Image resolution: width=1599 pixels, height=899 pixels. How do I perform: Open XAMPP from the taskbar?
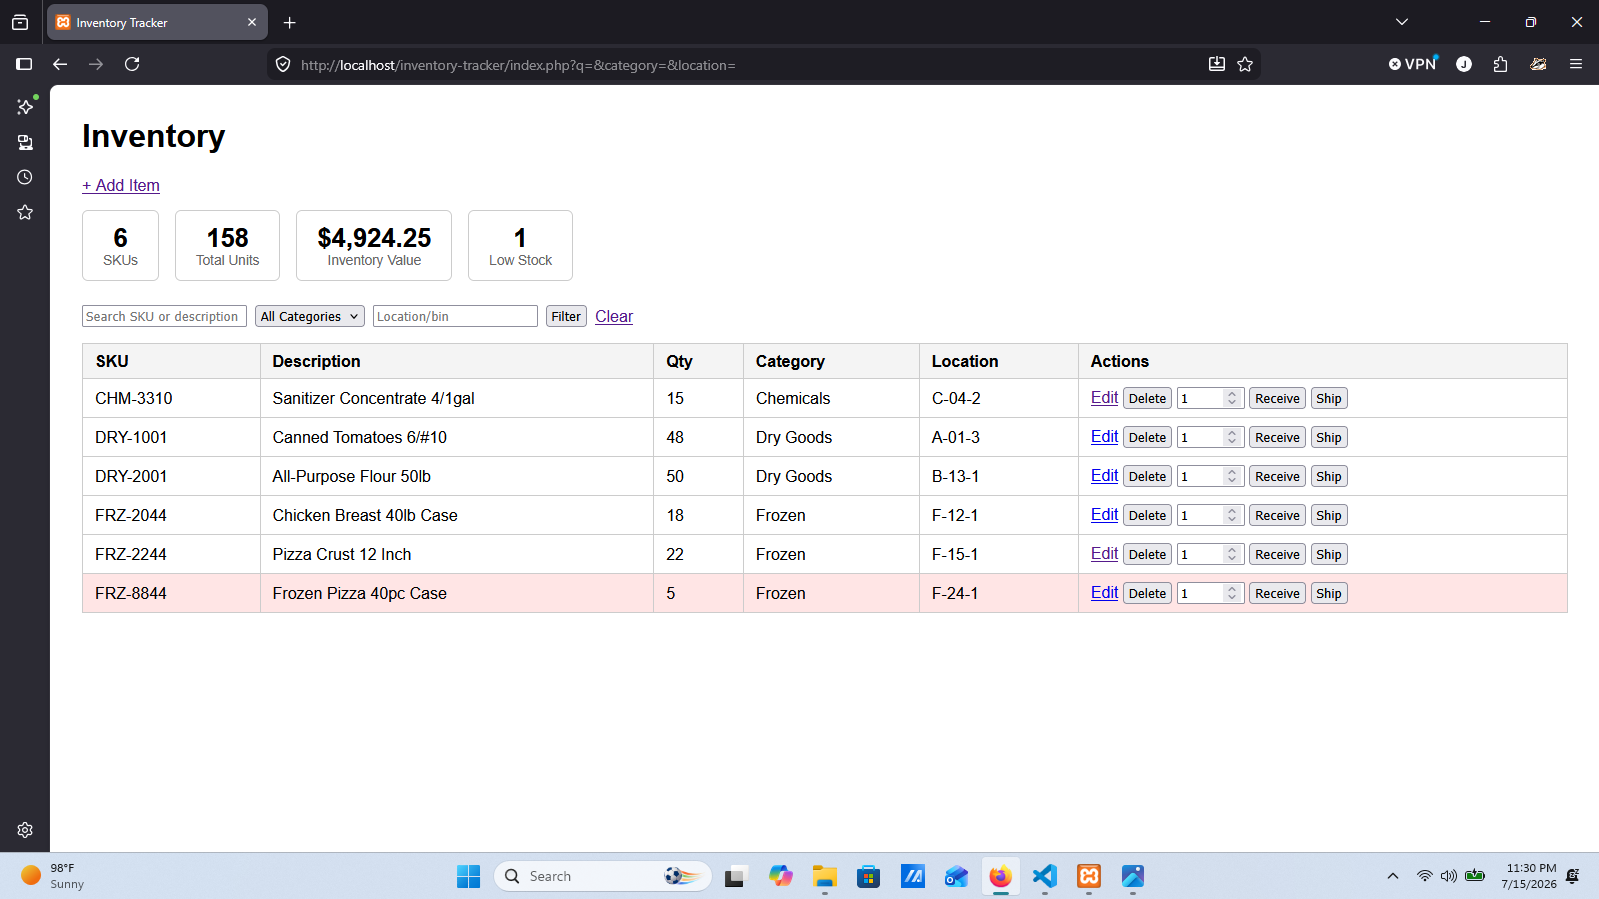click(x=1089, y=876)
